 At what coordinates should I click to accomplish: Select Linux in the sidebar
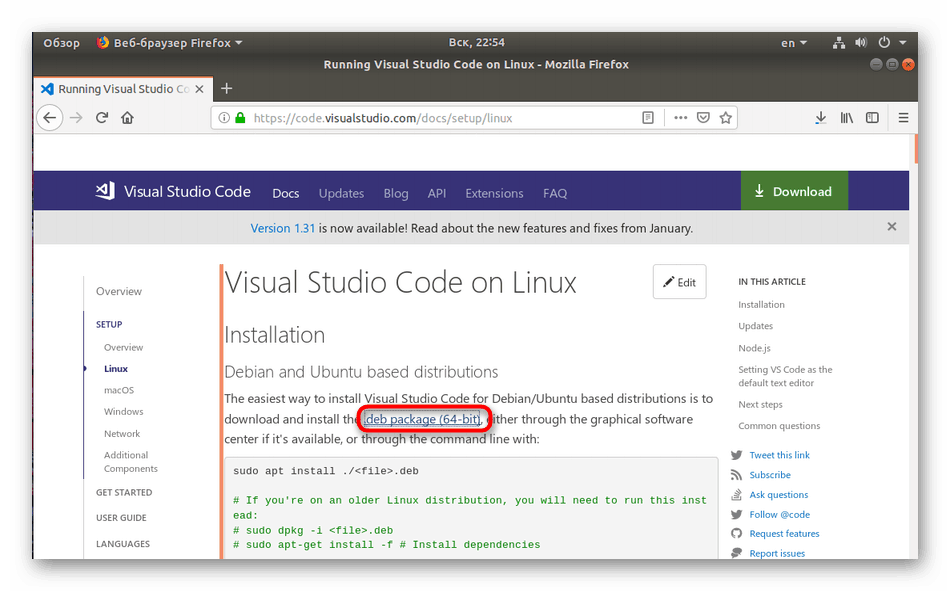click(x=116, y=369)
